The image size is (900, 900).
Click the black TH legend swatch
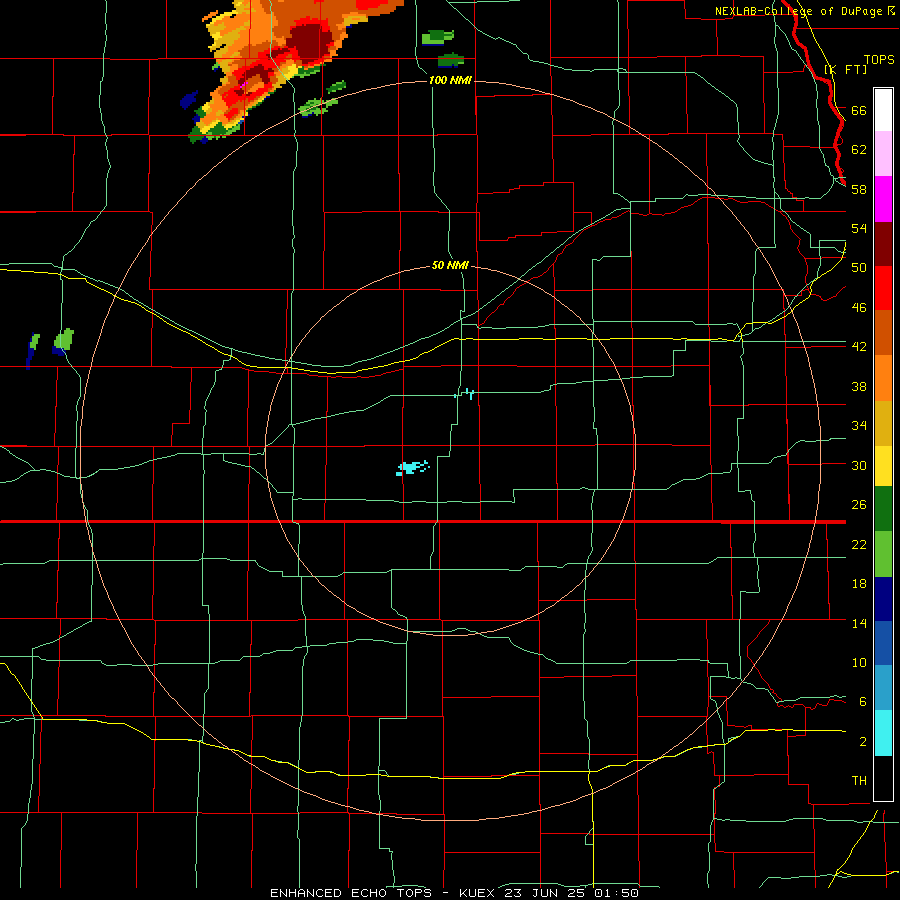coord(883,778)
